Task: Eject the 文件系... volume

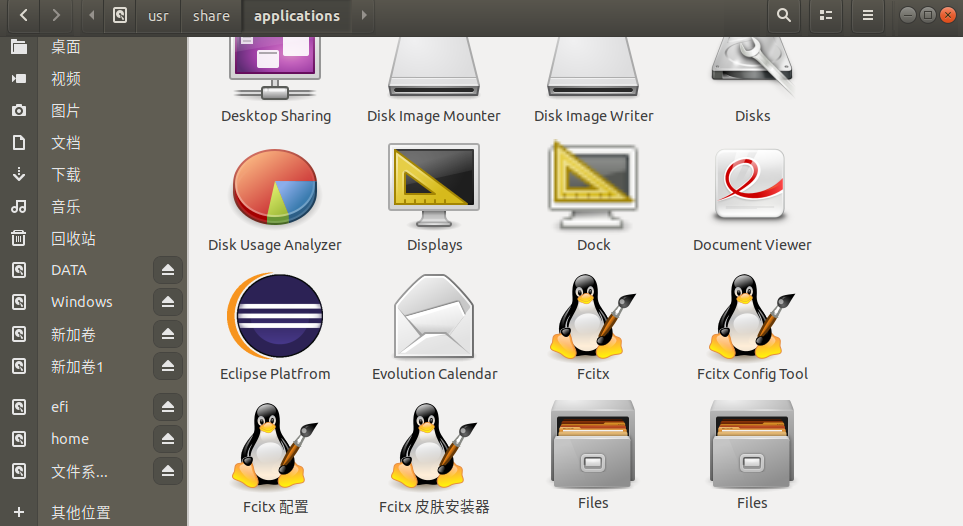Action: pyautogui.click(x=168, y=471)
